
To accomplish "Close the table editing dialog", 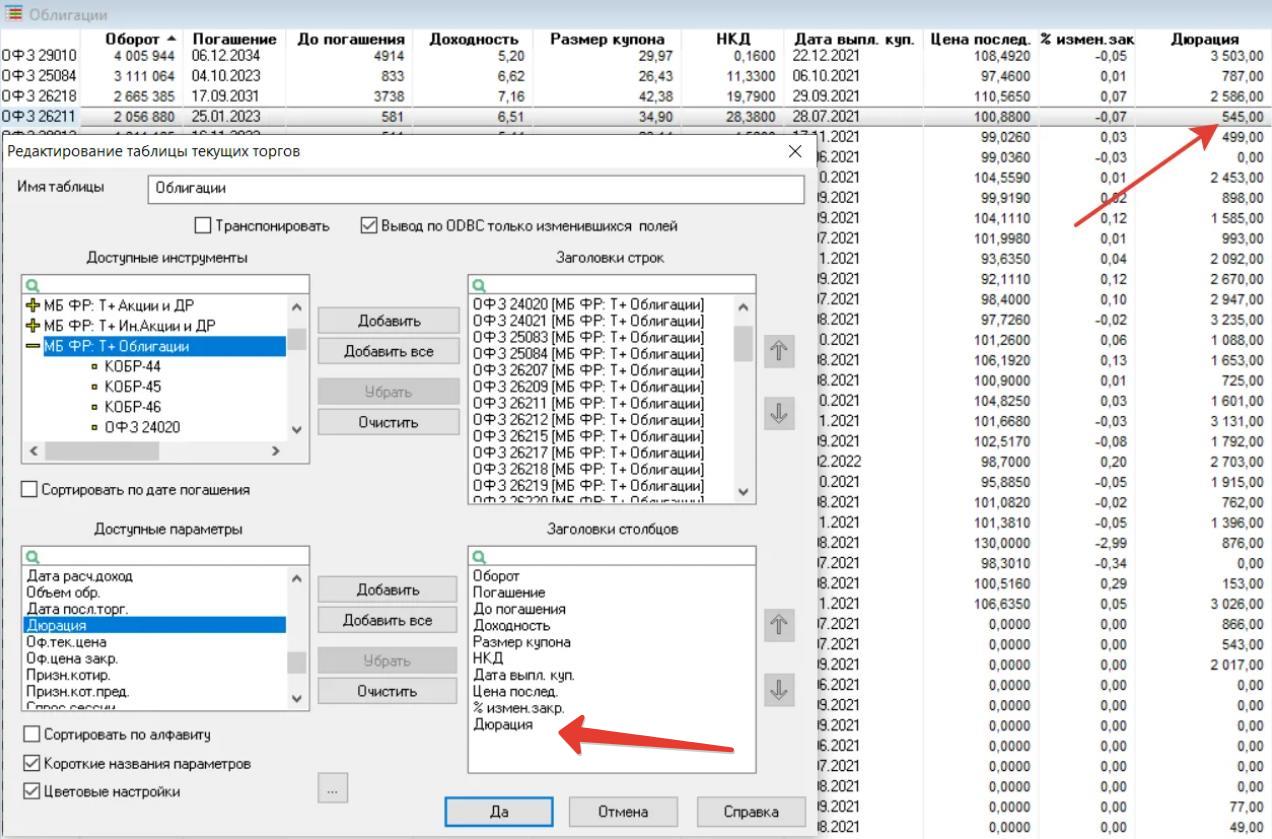I will 795,151.
